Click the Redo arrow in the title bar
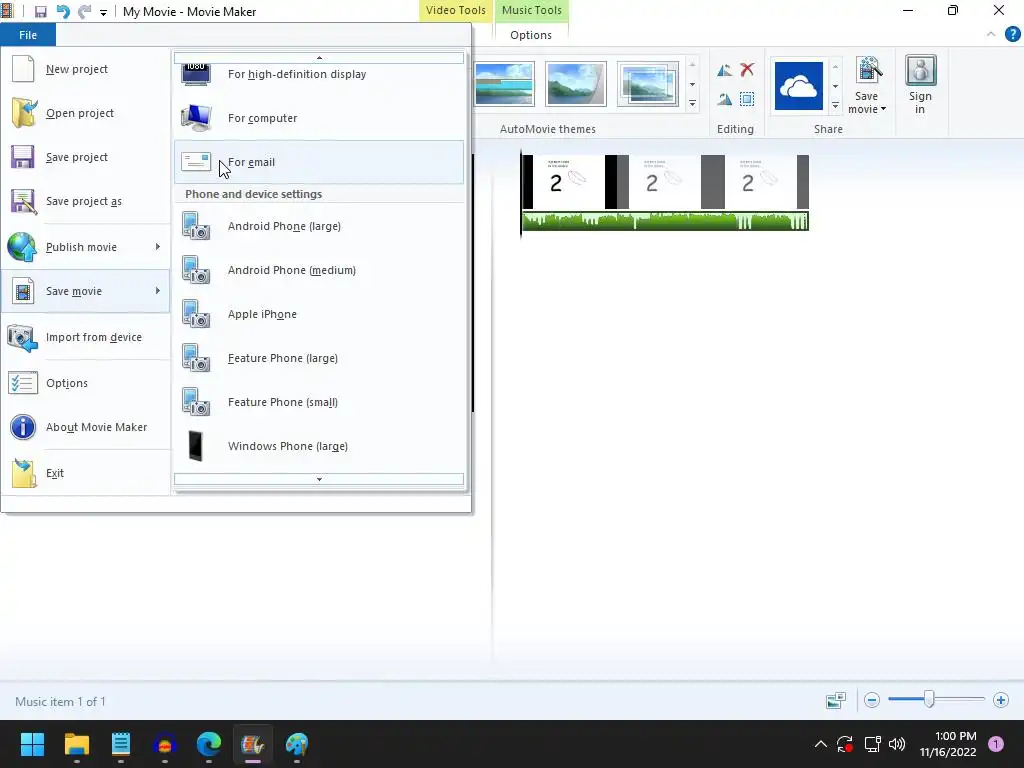The width and height of the screenshot is (1024, 768). pos(84,12)
